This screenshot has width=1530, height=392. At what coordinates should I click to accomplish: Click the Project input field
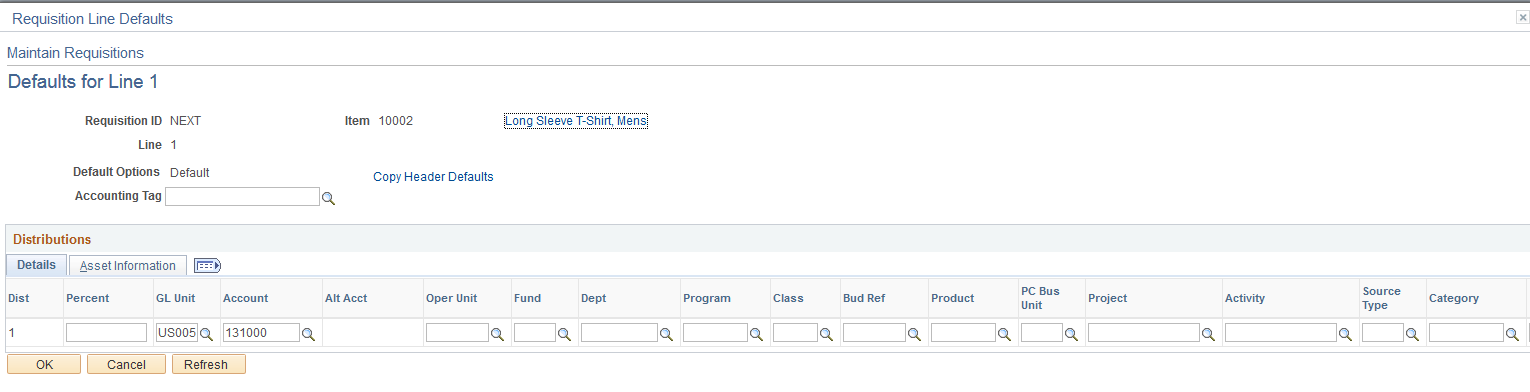1144,333
